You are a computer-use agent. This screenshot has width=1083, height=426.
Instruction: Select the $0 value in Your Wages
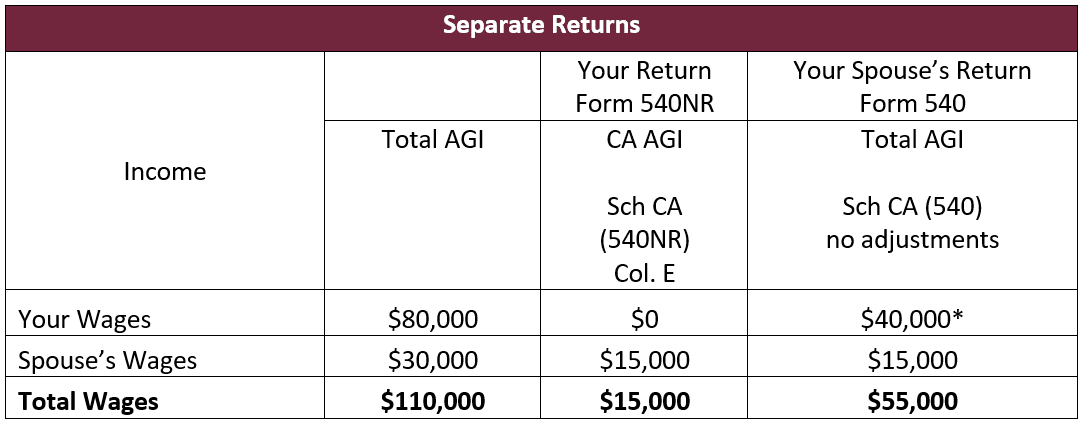644,320
